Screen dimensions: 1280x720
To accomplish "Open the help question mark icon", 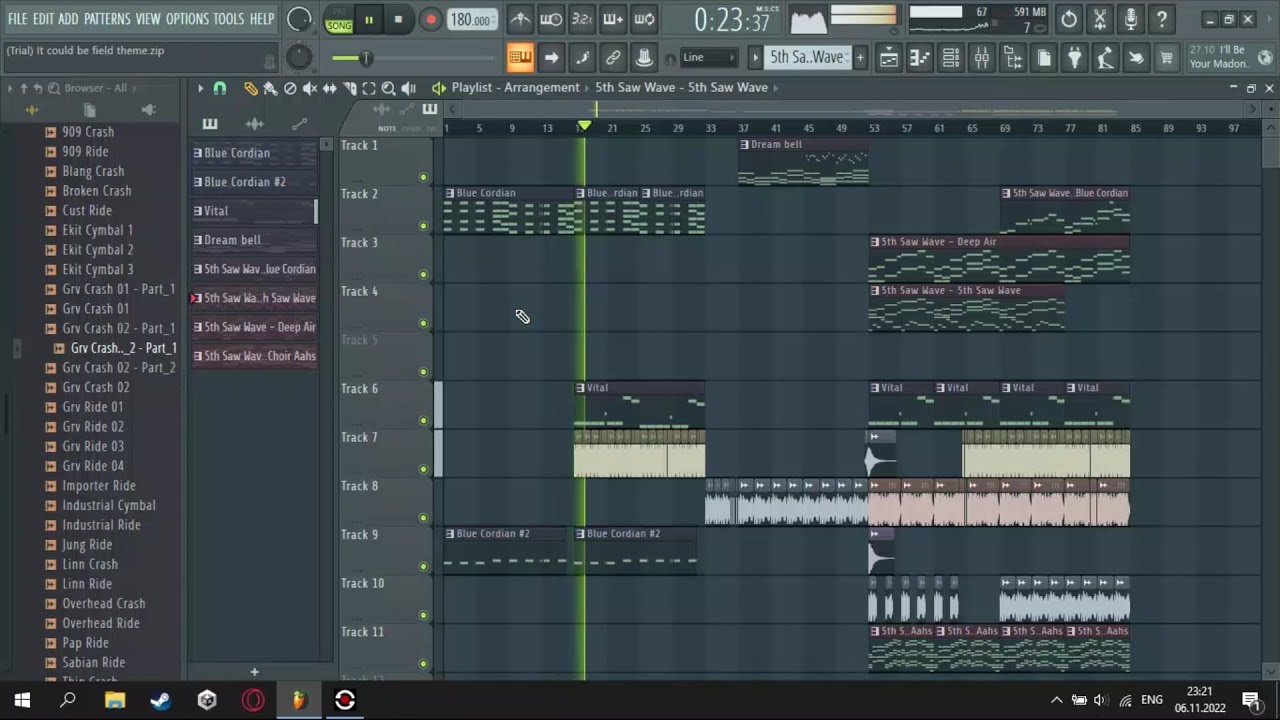I will (x=1161, y=19).
